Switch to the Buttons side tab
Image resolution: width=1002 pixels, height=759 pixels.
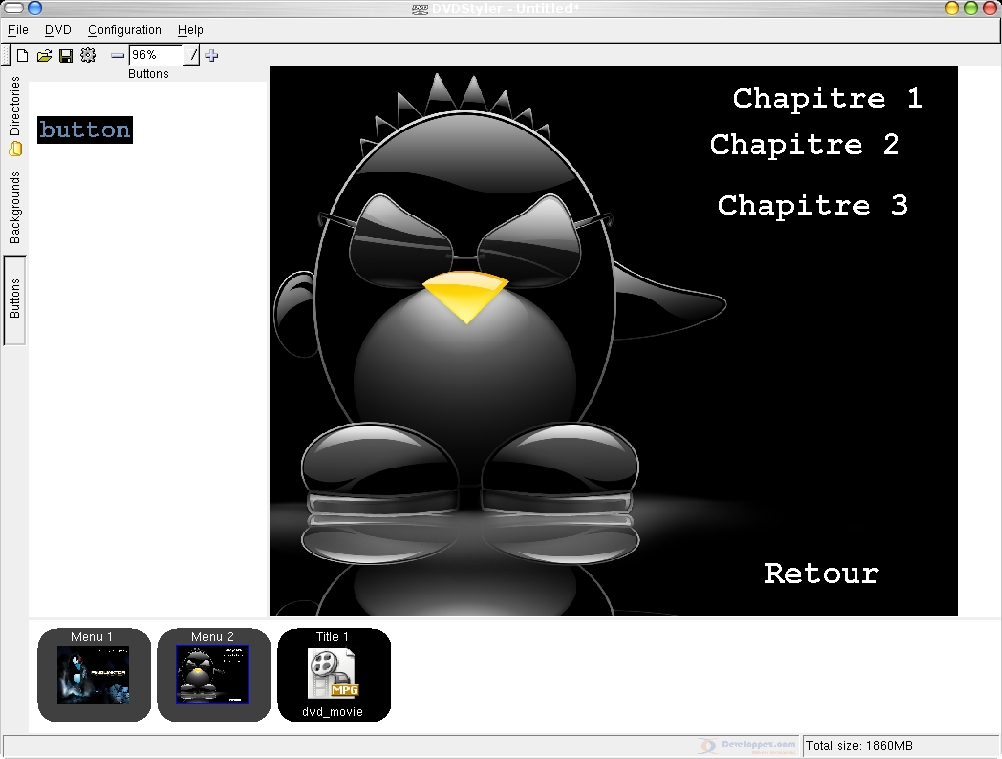[x=15, y=299]
